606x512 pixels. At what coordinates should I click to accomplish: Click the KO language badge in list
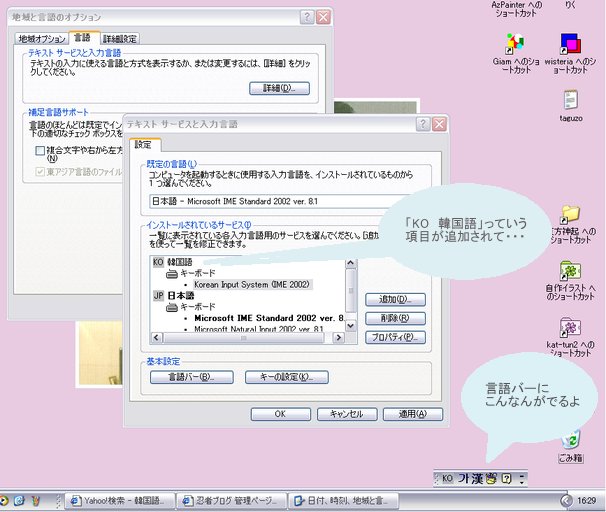pos(158,262)
